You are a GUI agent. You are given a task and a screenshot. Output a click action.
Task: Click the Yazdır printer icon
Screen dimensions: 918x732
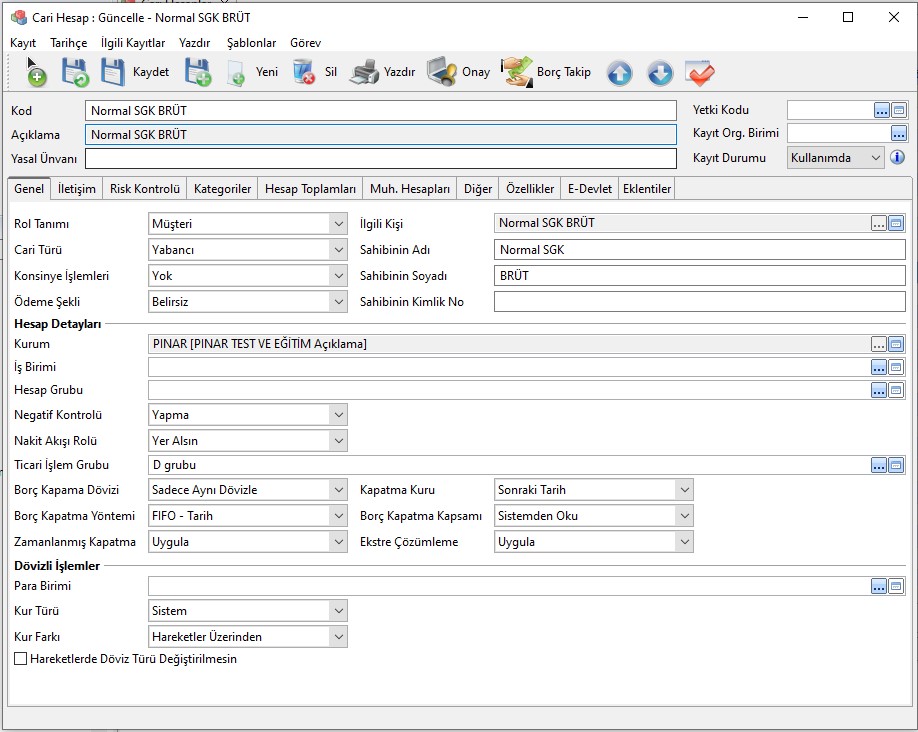point(364,72)
